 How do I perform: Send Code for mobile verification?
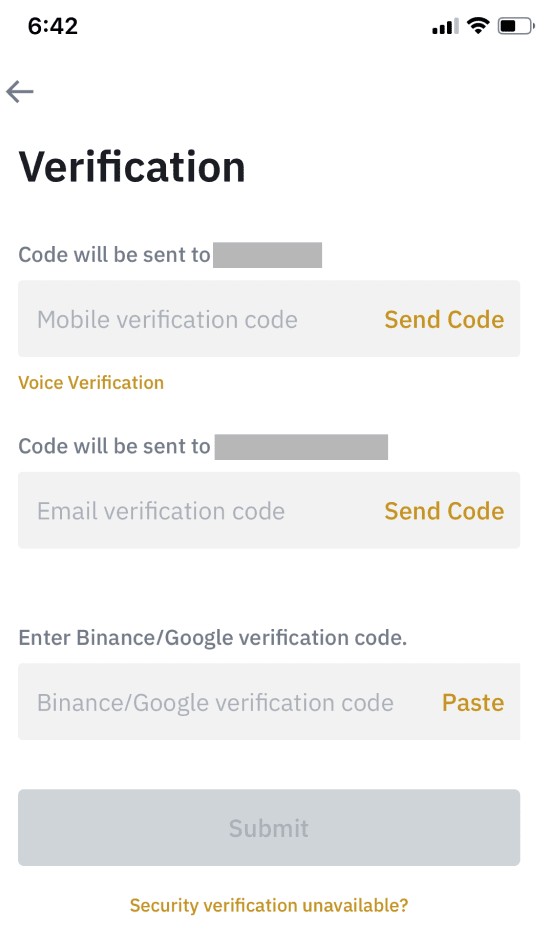coord(444,319)
